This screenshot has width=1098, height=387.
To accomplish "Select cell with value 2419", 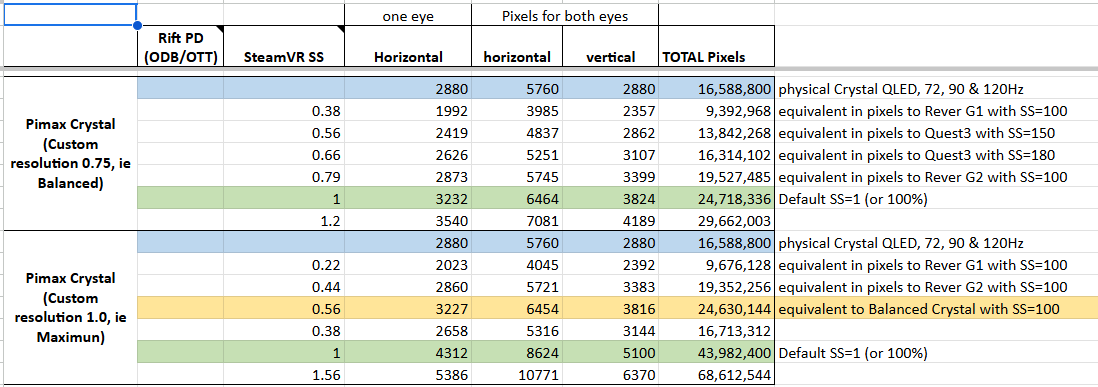I will click(x=408, y=133).
